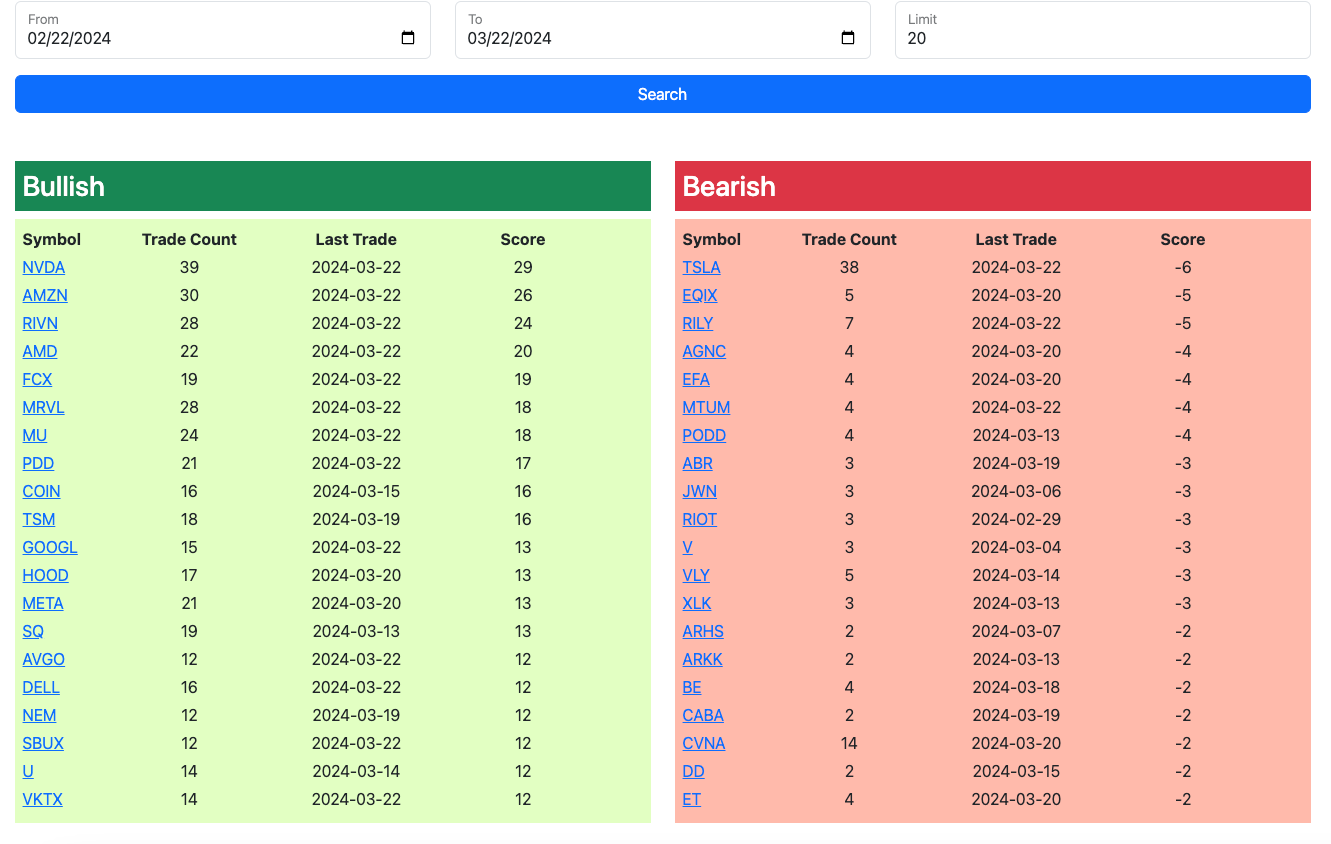
Task: Open the AMZN symbol link
Action: (45, 295)
